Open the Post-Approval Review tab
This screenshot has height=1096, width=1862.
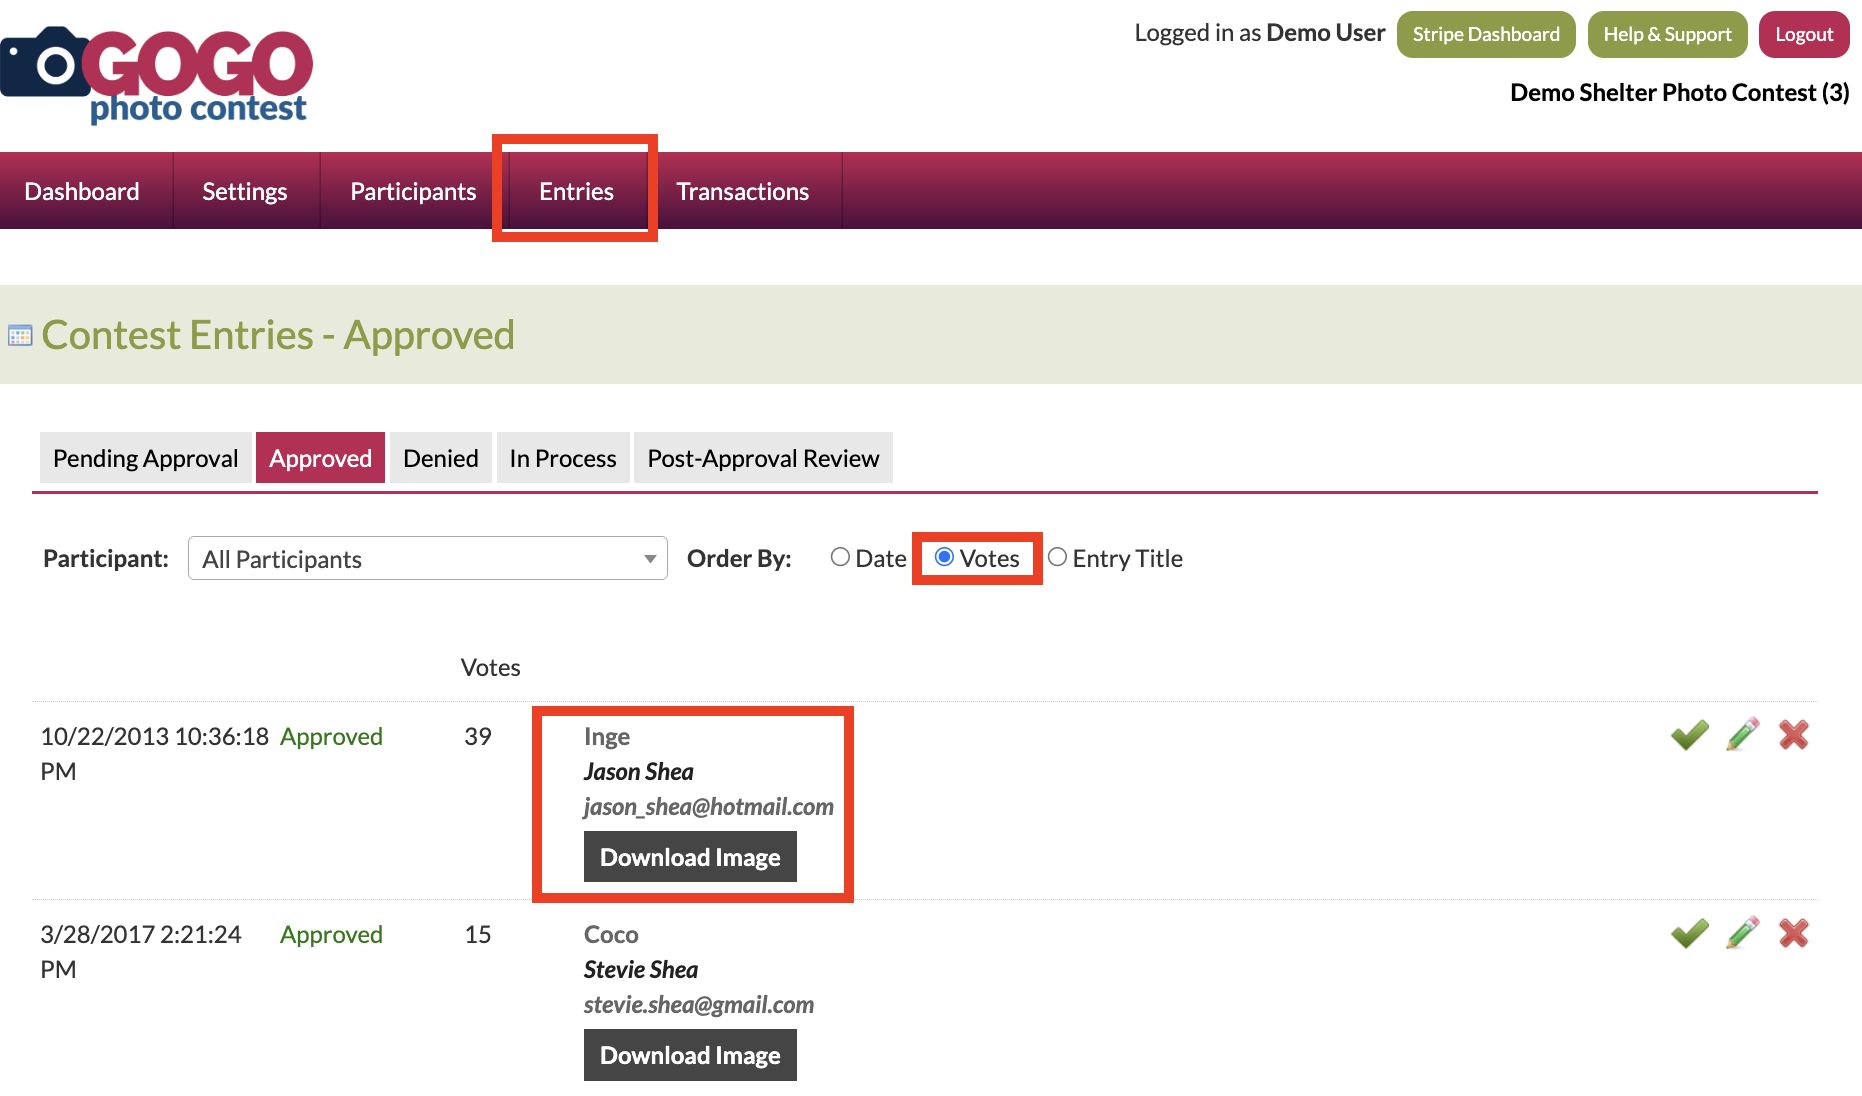pos(763,458)
